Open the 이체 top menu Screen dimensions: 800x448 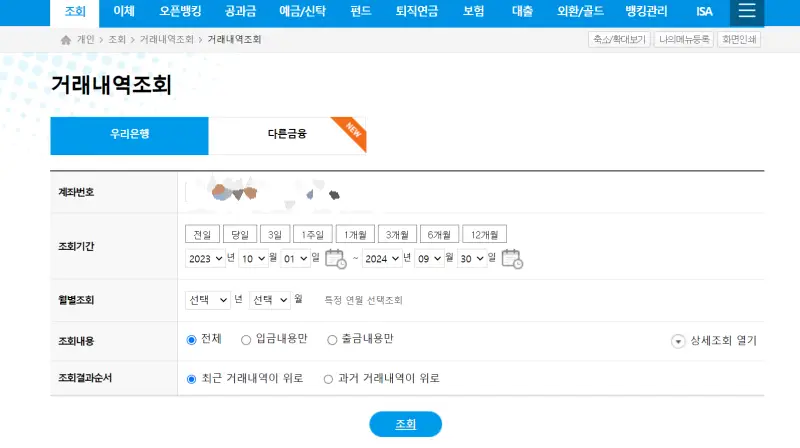pyautogui.click(x=124, y=12)
